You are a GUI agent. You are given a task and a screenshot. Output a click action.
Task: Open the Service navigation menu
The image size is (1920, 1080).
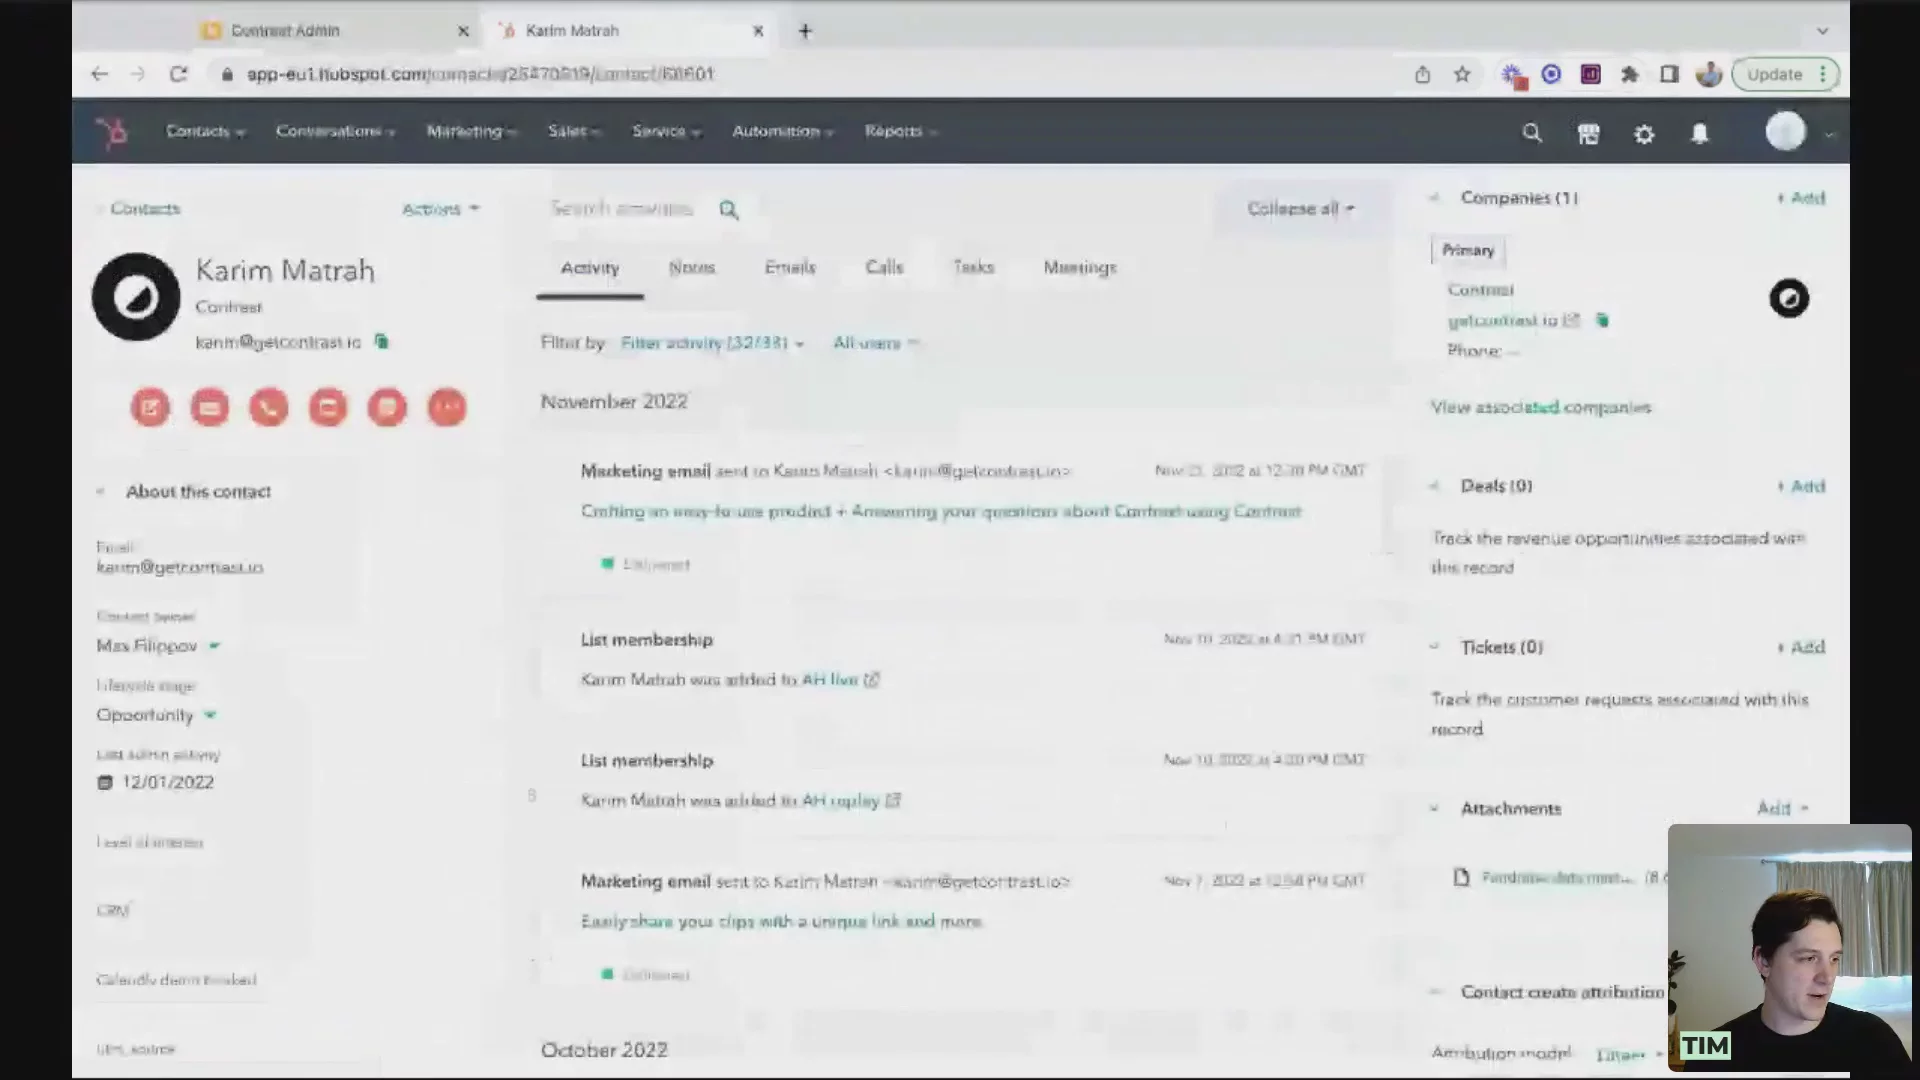pyautogui.click(x=666, y=131)
